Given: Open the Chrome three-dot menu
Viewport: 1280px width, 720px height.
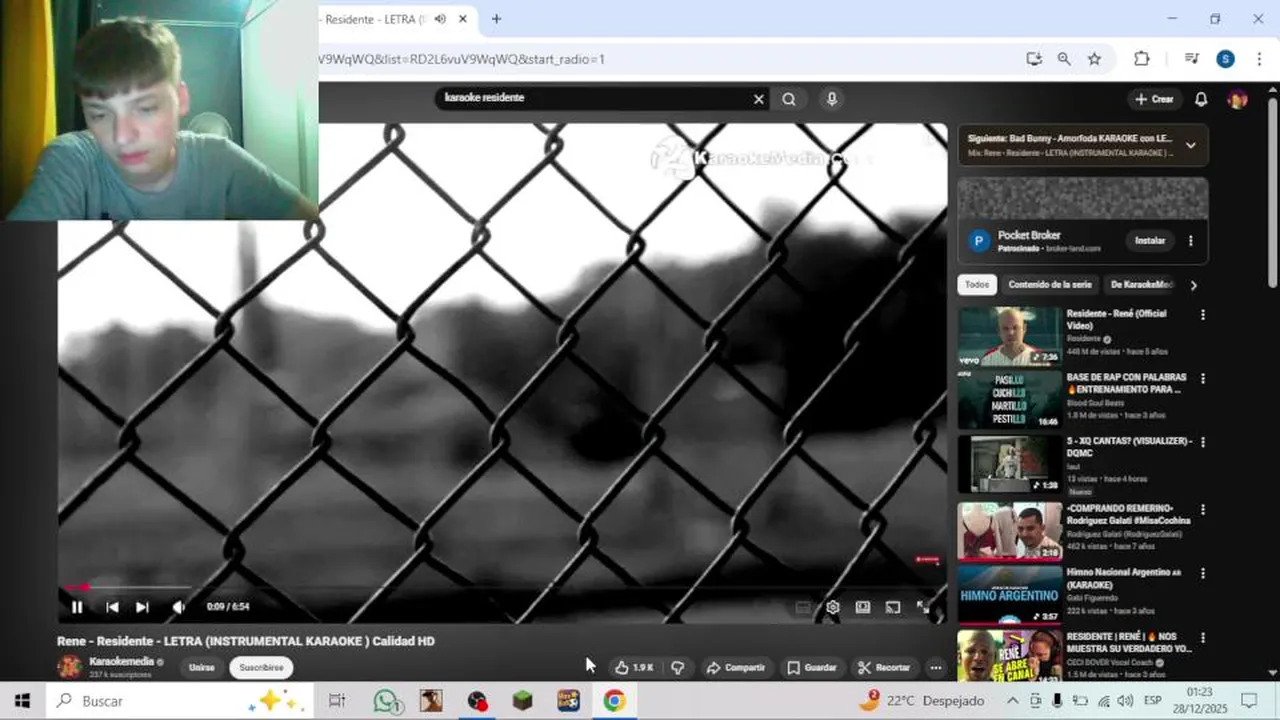Looking at the screenshot, I should coord(1259,59).
